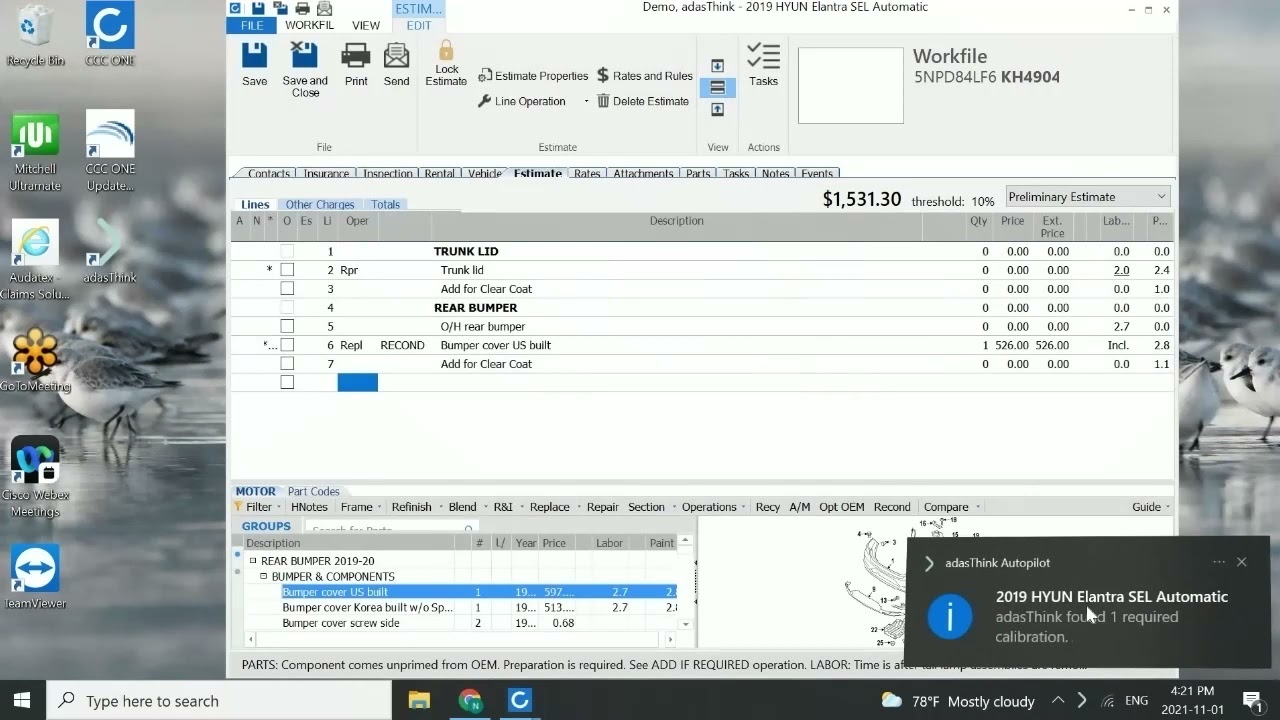The height and width of the screenshot is (720, 1280).
Task: Open the Other Charges sub-tab
Action: tap(320, 205)
